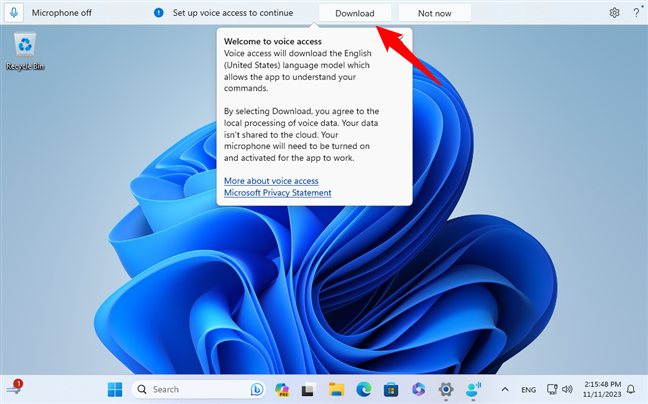Open voice access app on taskbar
This screenshot has height=404, width=648.
point(473,389)
